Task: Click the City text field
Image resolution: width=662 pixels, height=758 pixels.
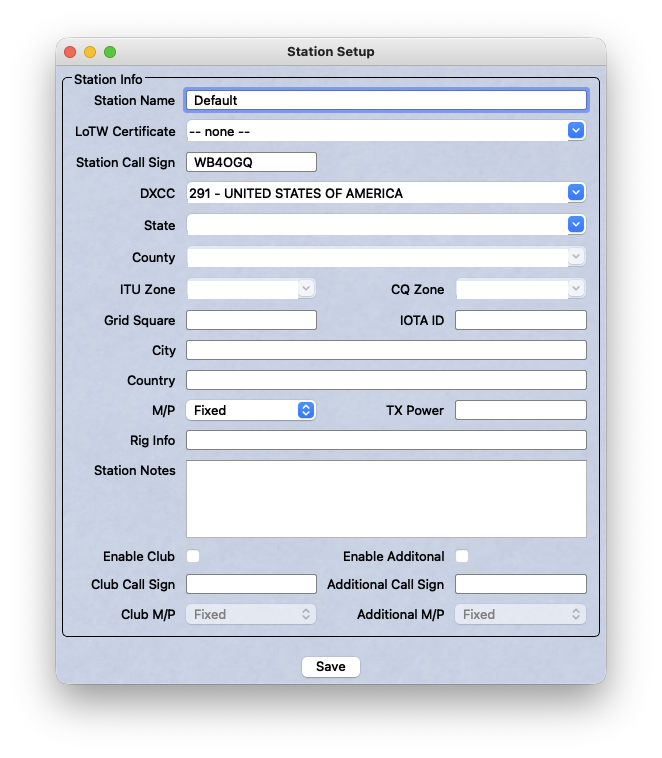Action: click(386, 350)
